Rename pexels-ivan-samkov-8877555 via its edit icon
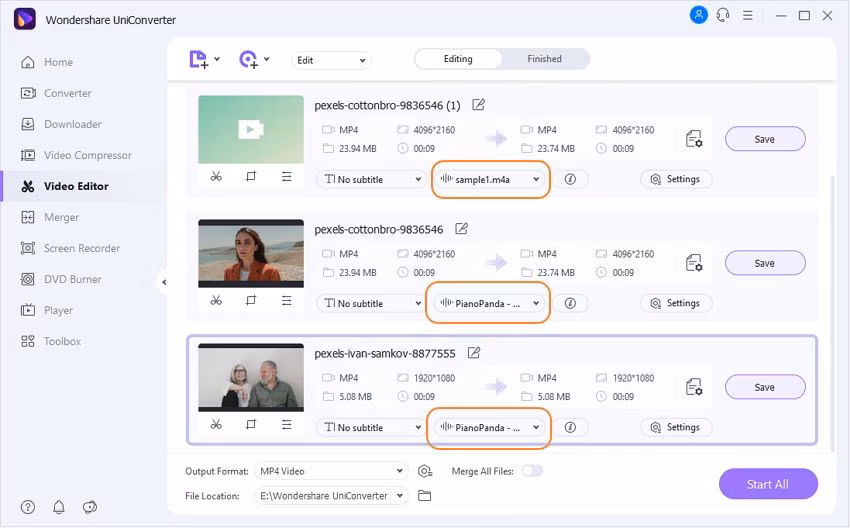The height and width of the screenshot is (528, 850). [x=474, y=353]
